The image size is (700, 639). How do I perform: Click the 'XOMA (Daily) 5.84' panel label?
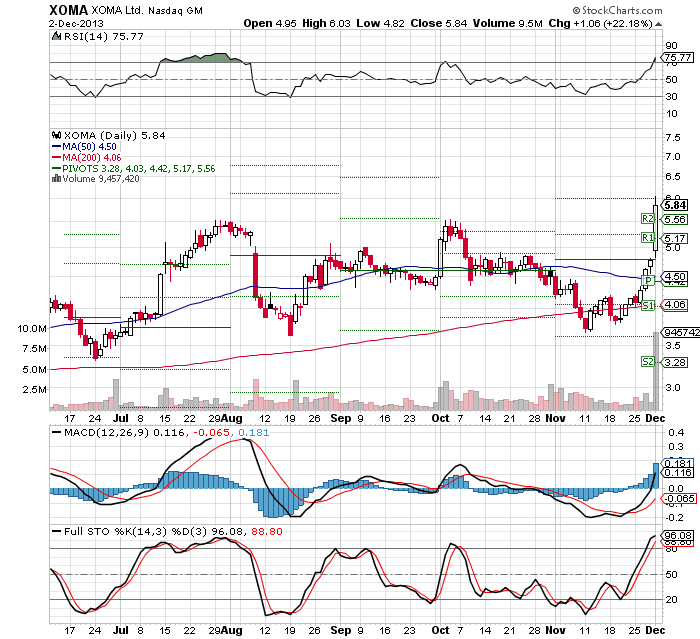coord(114,135)
